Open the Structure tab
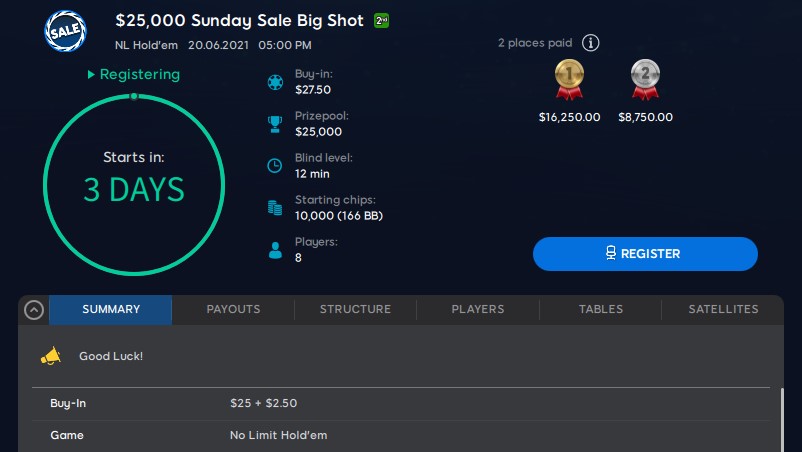802x452 pixels. 355,310
